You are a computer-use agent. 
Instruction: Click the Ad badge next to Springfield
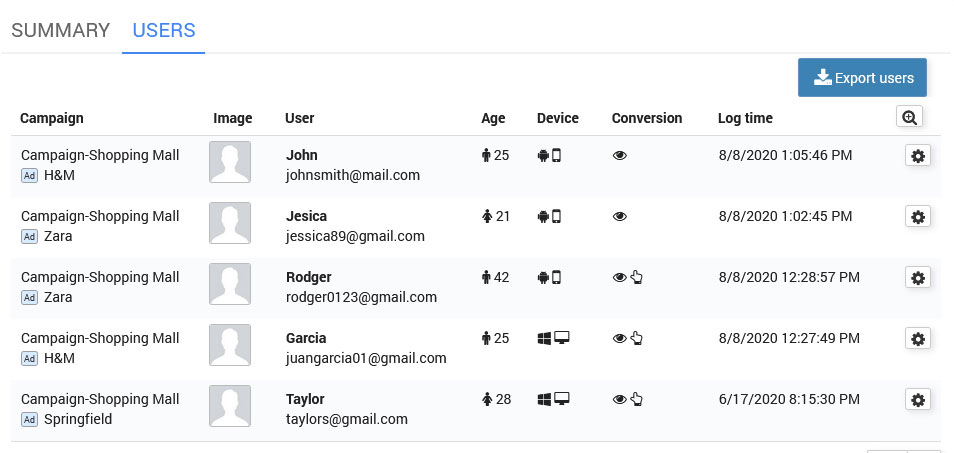pos(29,420)
